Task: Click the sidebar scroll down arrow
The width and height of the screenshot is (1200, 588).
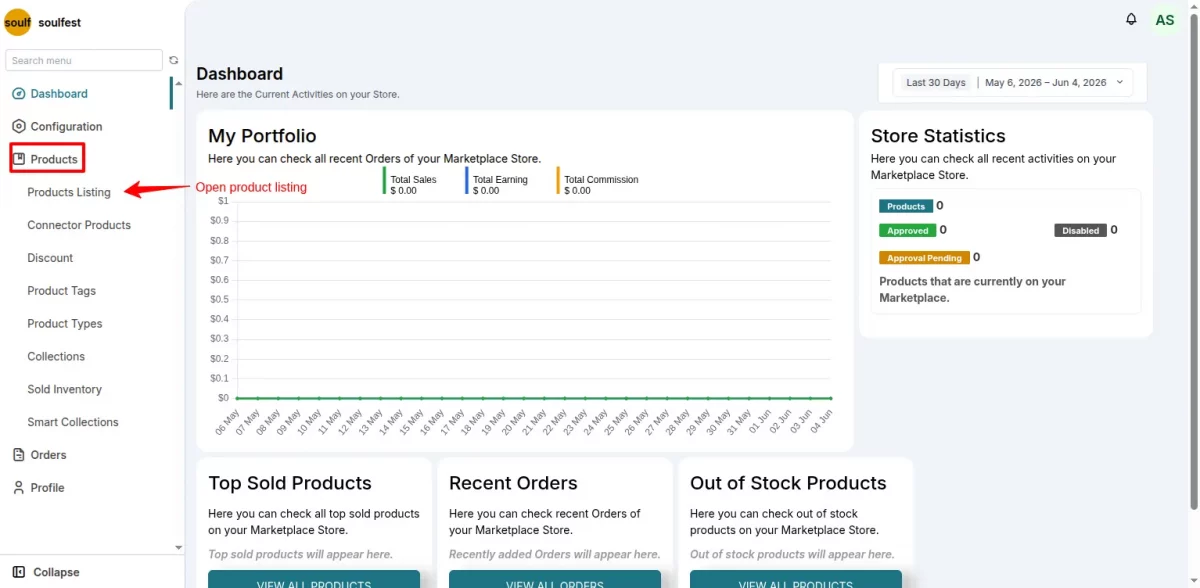Action: coord(179,547)
